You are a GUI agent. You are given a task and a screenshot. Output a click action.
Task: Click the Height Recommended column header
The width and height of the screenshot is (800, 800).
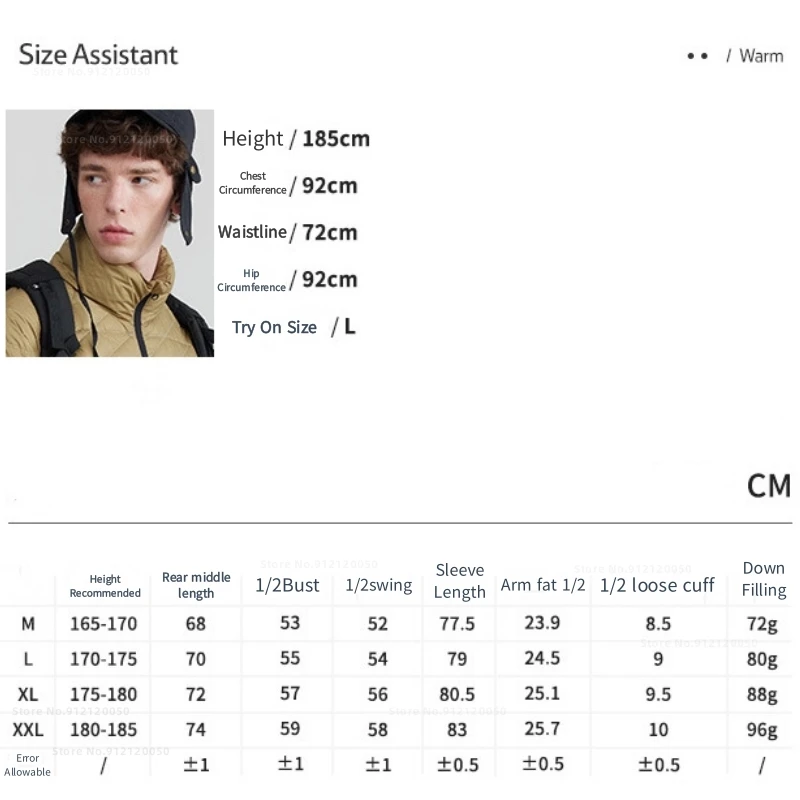point(105,586)
